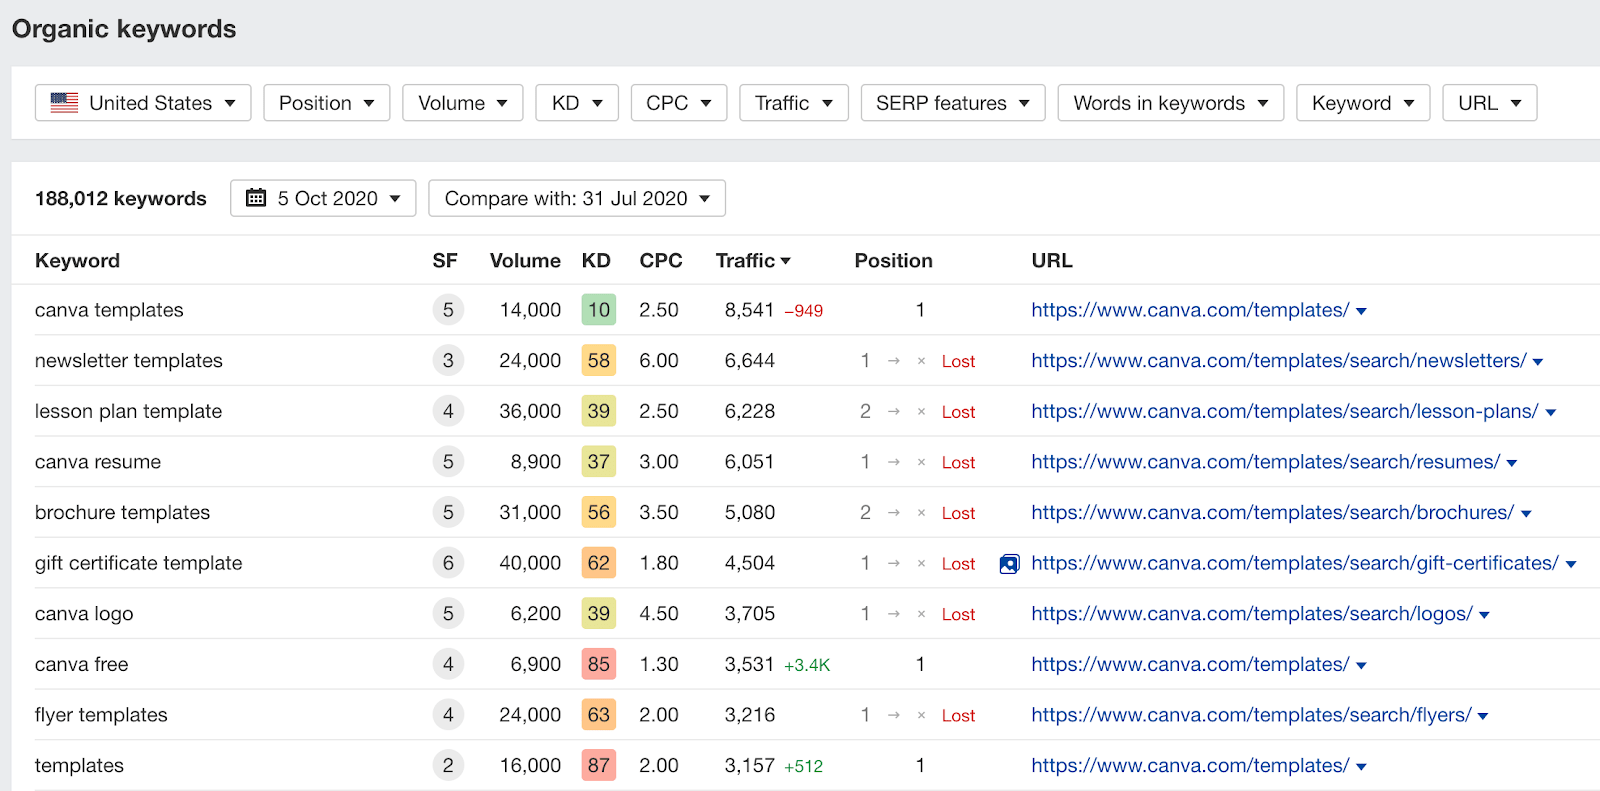Click the Keyword column header
This screenshot has height=791, width=1600.
(x=77, y=261)
